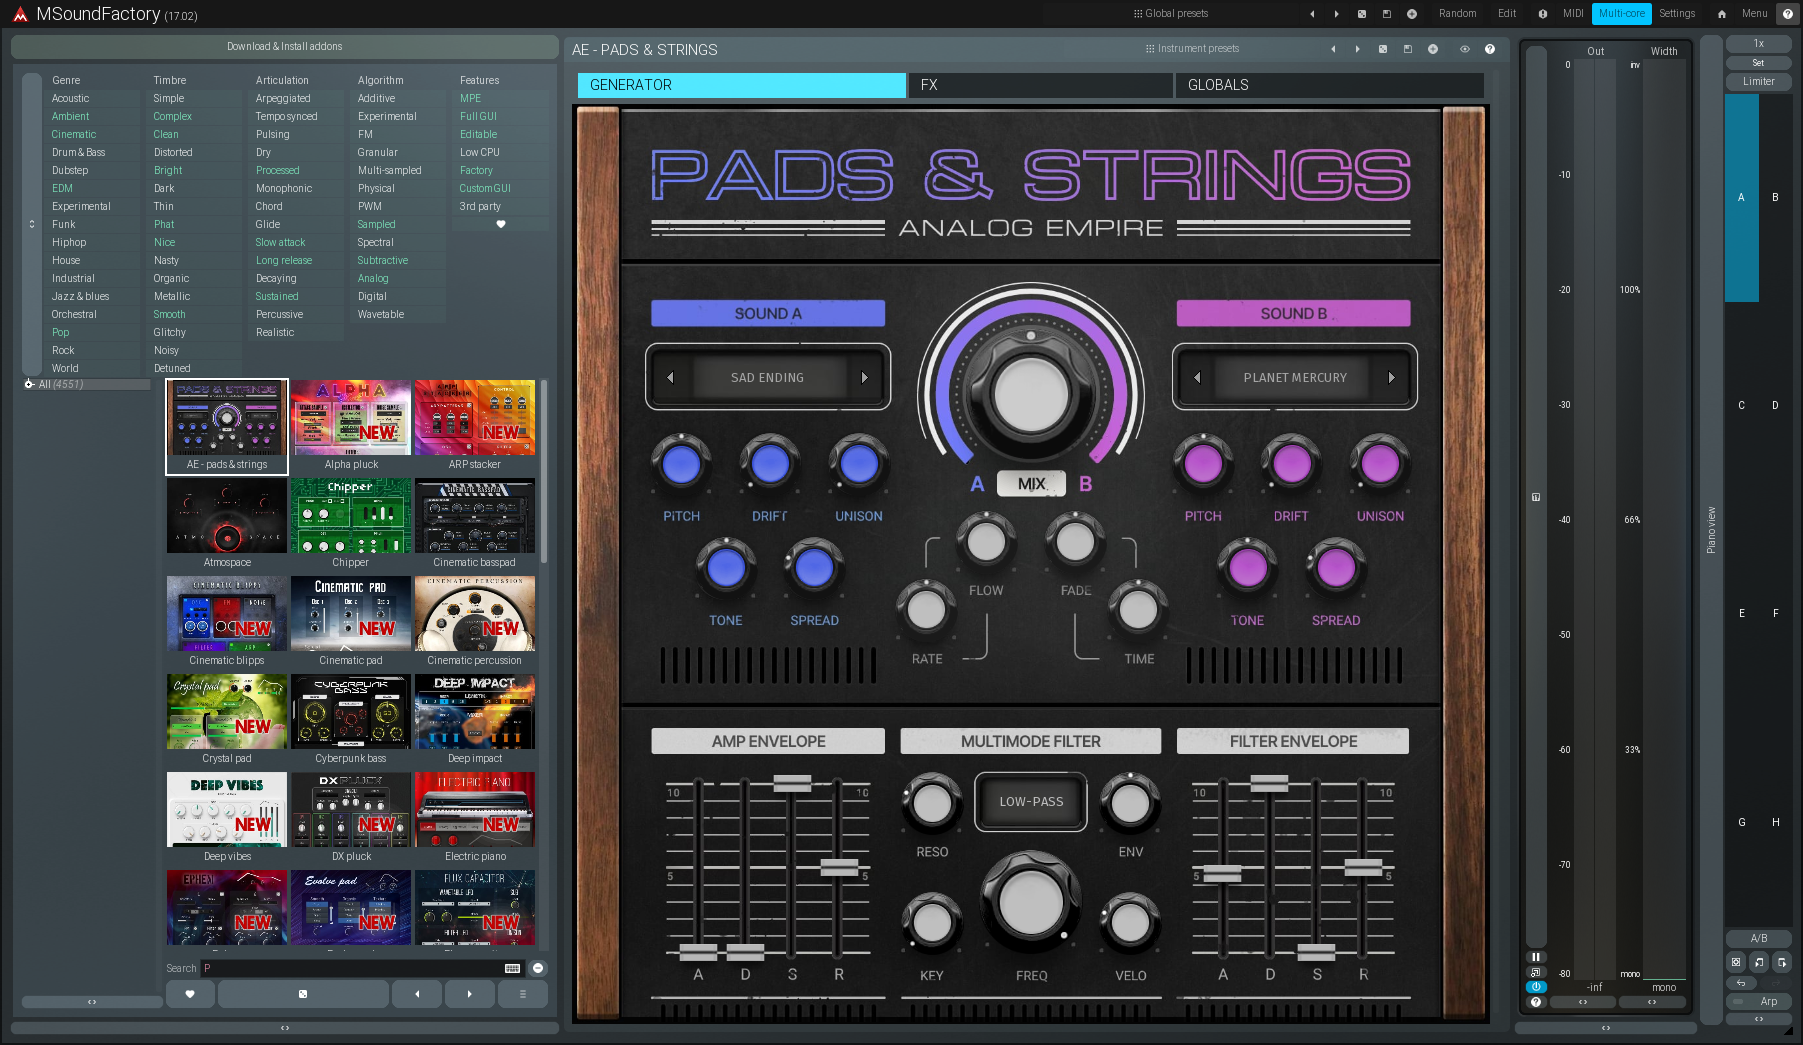Click the home icon in the top toolbar
The image size is (1803, 1045).
click(1721, 13)
